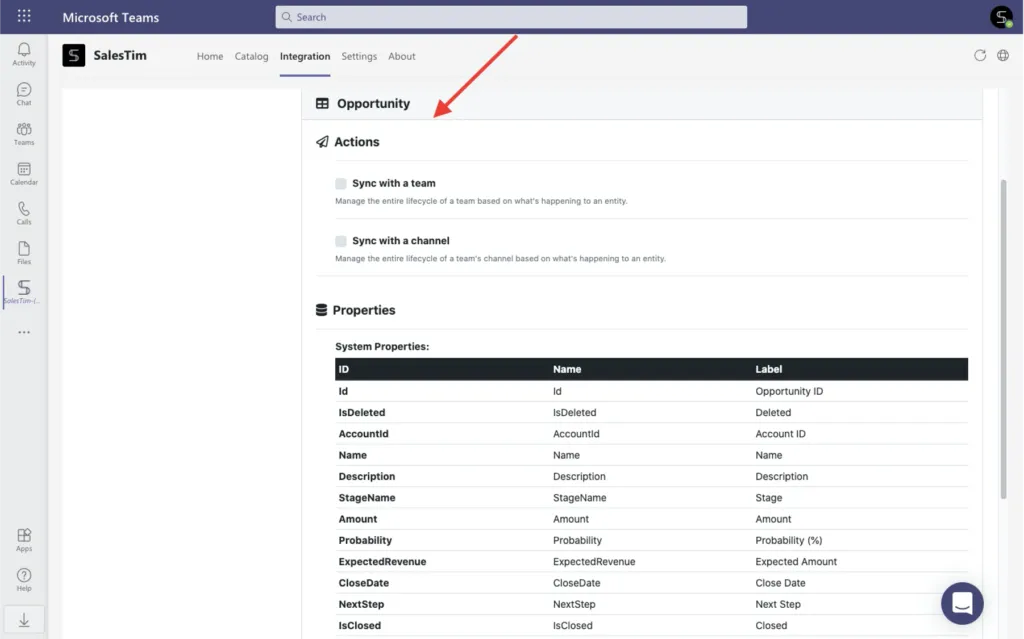The image size is (1024, 639).
Task: Click the System Properties heading
Action: click(x=382, y=346)
